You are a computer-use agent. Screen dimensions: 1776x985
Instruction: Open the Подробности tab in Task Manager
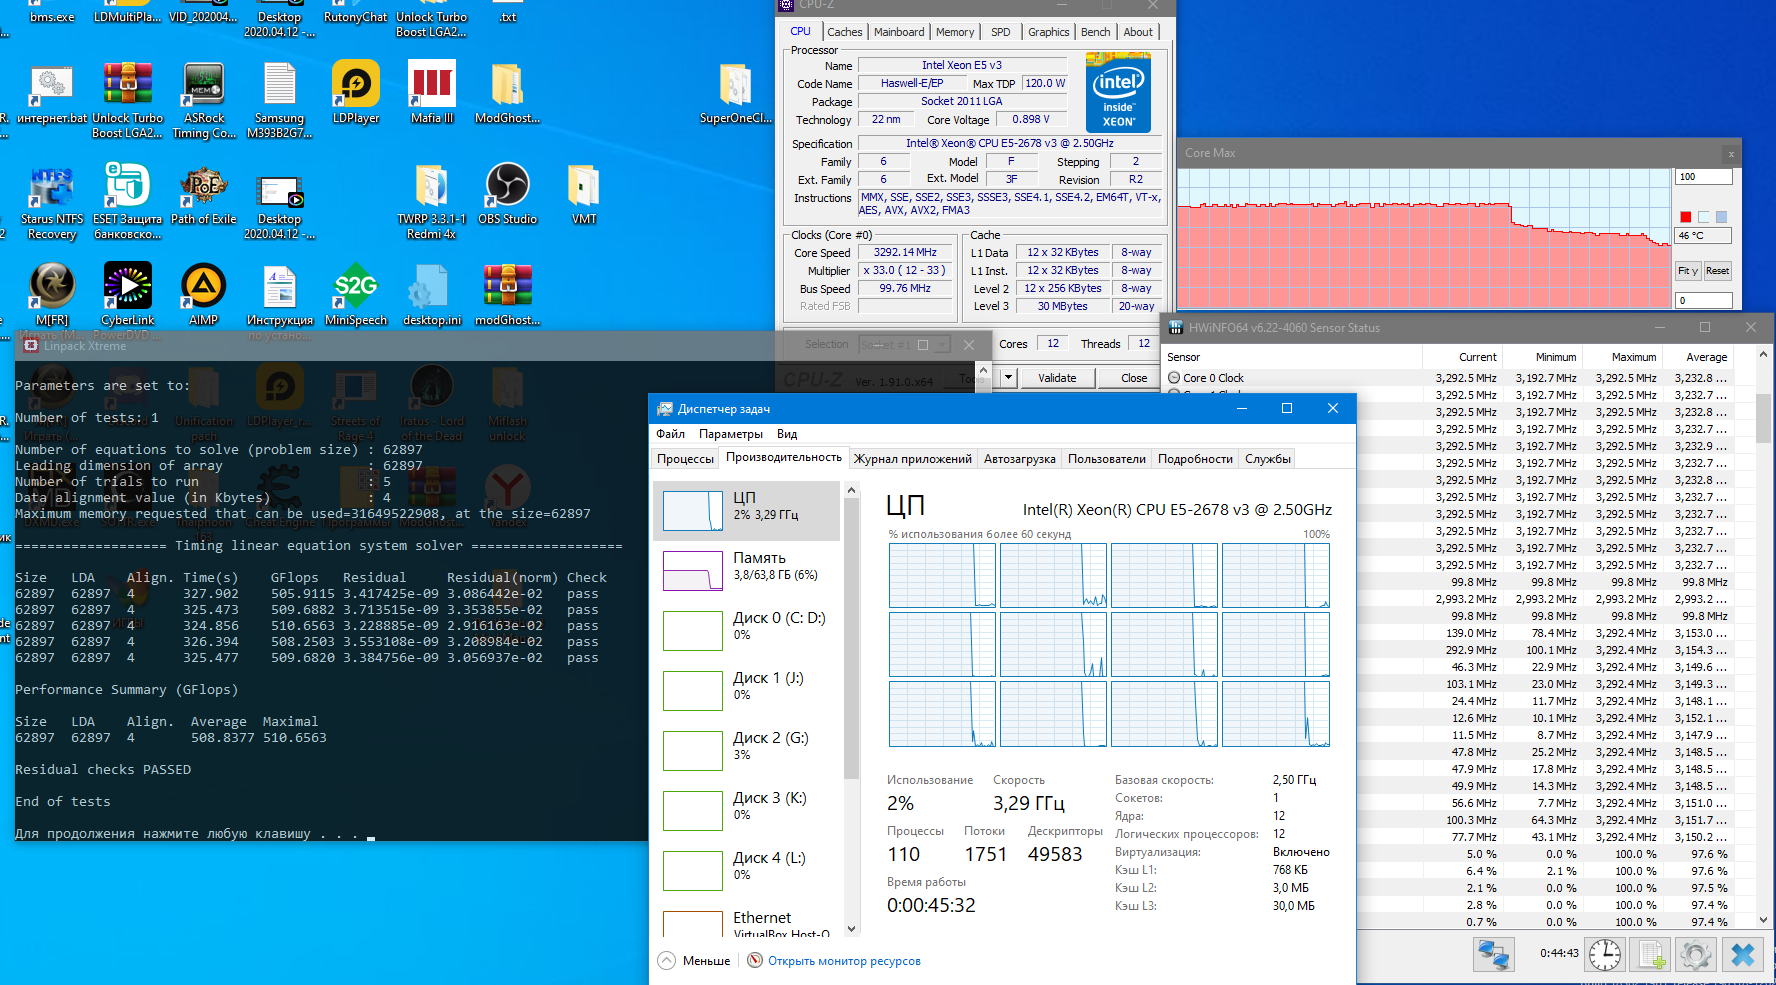pyautogui.click(x=1195, y=459)
